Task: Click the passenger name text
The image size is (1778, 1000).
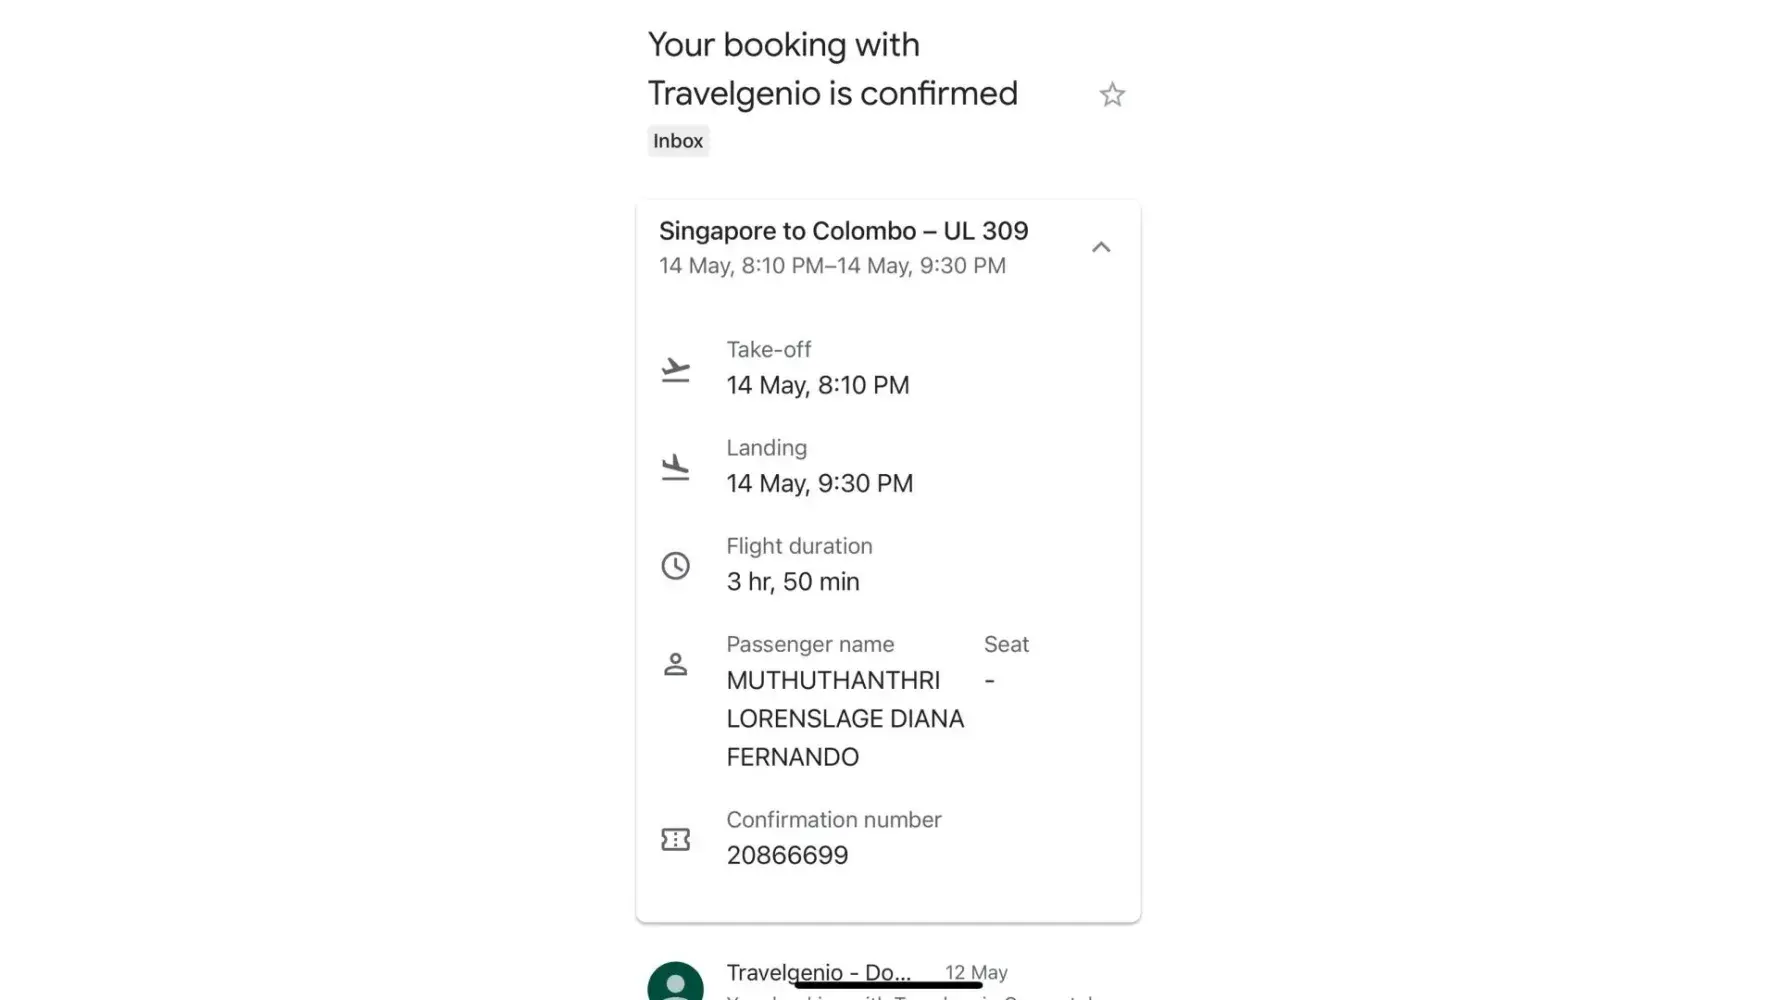Action: 845,718
